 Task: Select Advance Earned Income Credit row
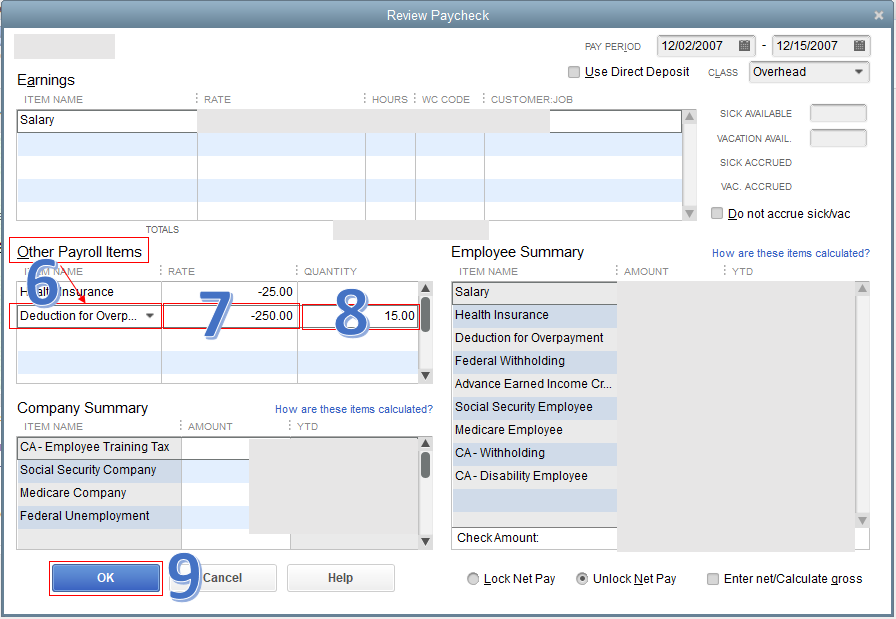(534, 384)
